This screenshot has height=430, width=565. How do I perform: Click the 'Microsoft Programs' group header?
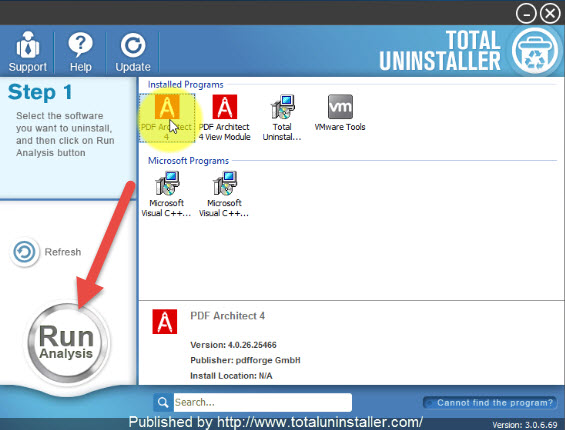pos(188,161)
